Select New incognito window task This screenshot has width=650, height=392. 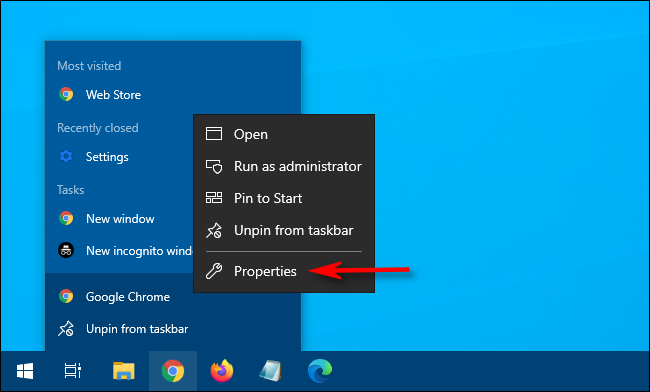[x=119, y=251]
